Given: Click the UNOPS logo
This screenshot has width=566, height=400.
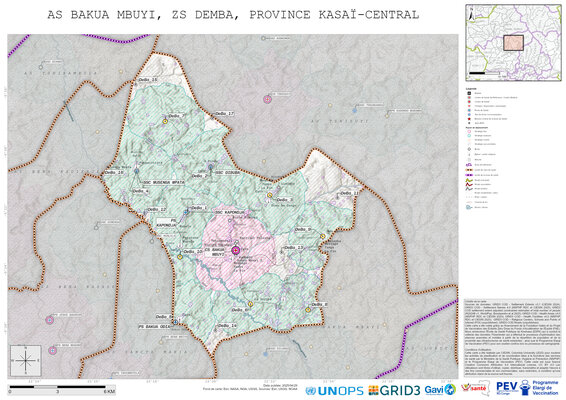Looking at the screenshot, I should 334,391.
